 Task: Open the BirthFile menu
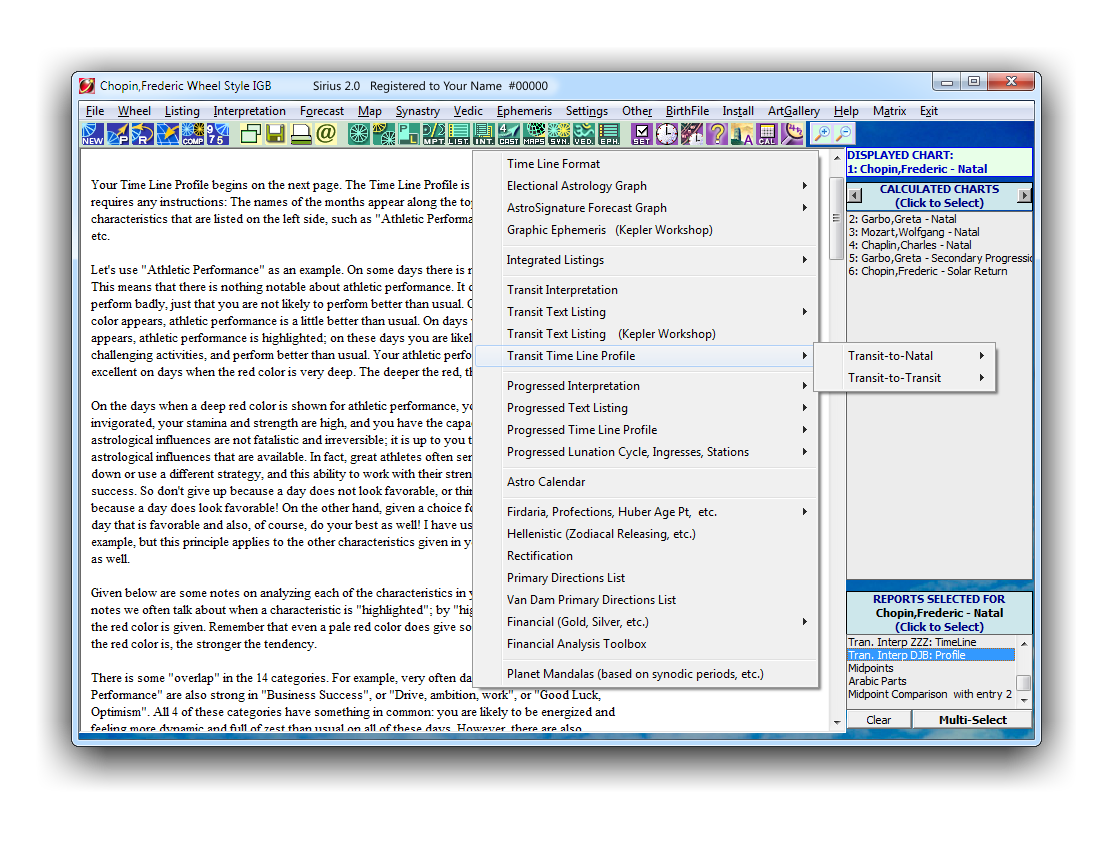click(687, 111)
